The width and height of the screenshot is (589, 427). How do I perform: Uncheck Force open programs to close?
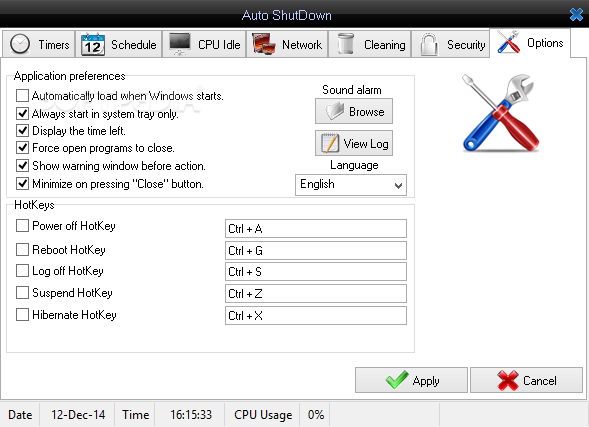point(22,148)
